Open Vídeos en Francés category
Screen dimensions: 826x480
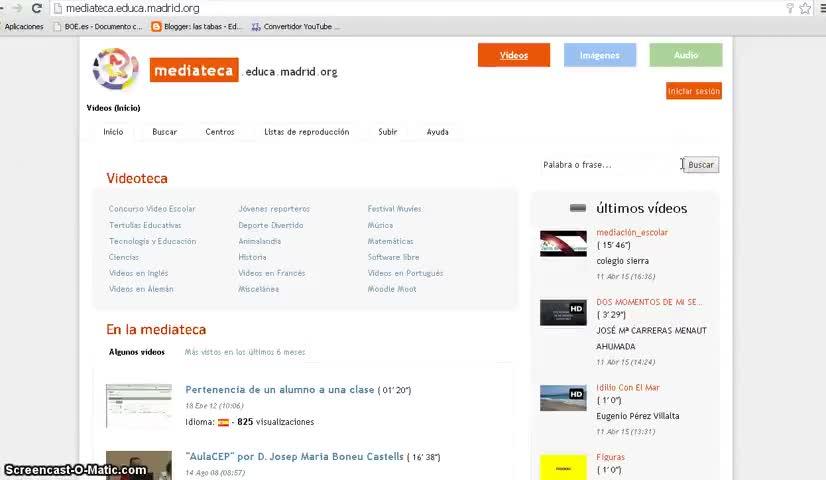(271, 273)
